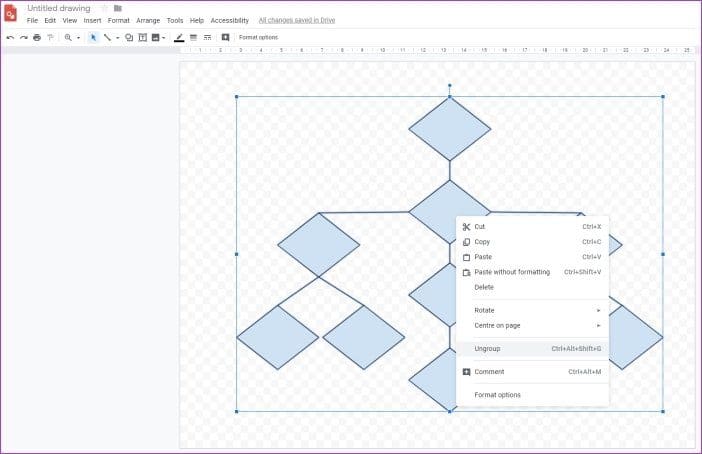Open the line weight menu
The image size is (702, 454).
pos(193,38)
